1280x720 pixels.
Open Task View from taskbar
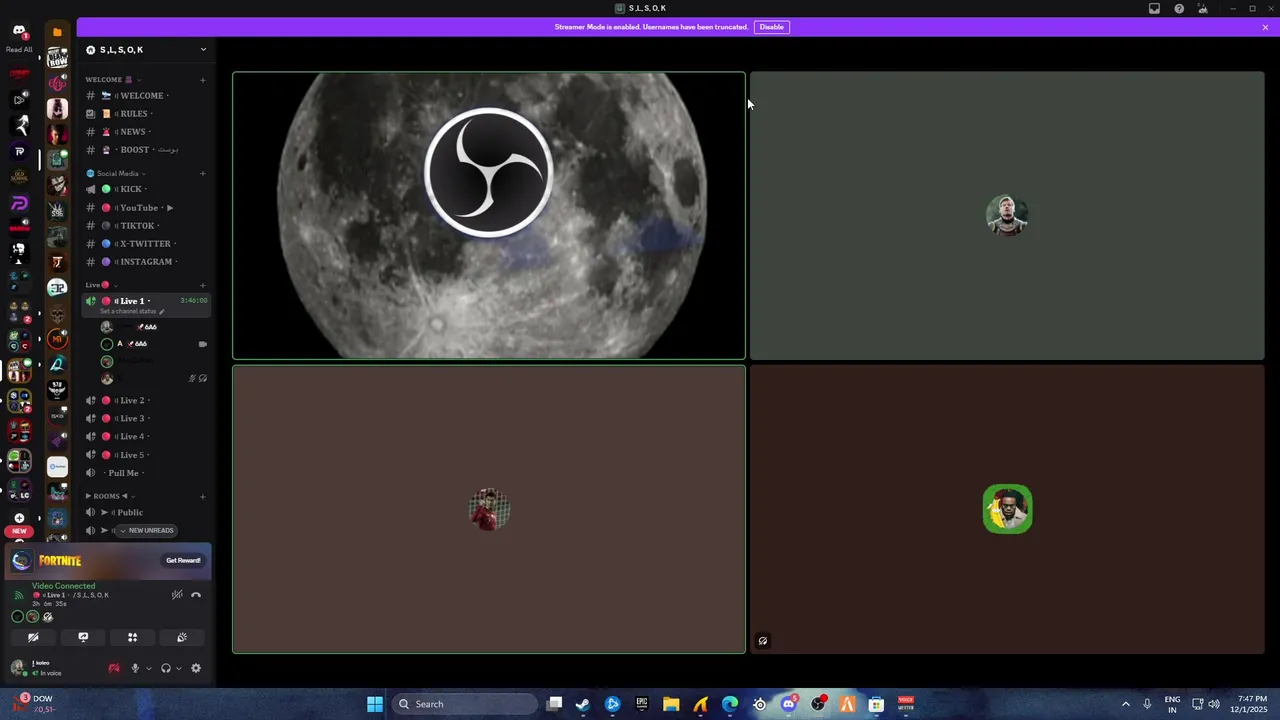[x=554, y=704]
